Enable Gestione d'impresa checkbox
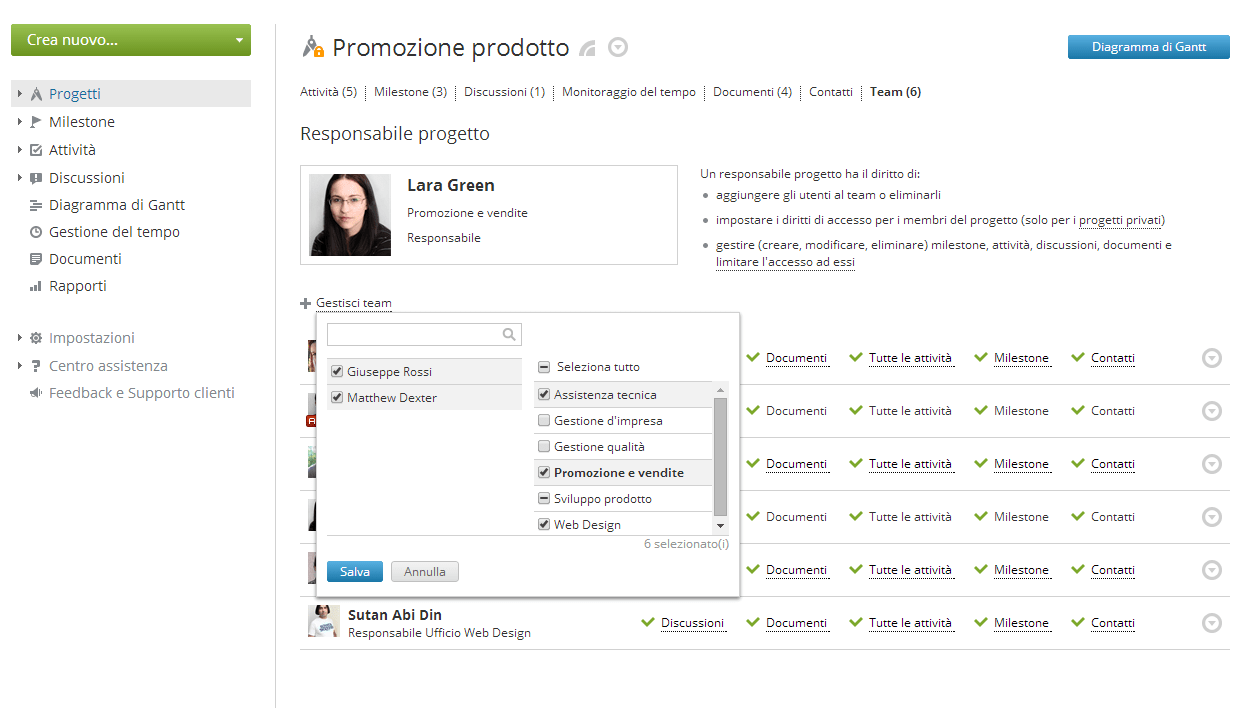1240x708 pixels. pyautogui.click(x=544, y=421)
